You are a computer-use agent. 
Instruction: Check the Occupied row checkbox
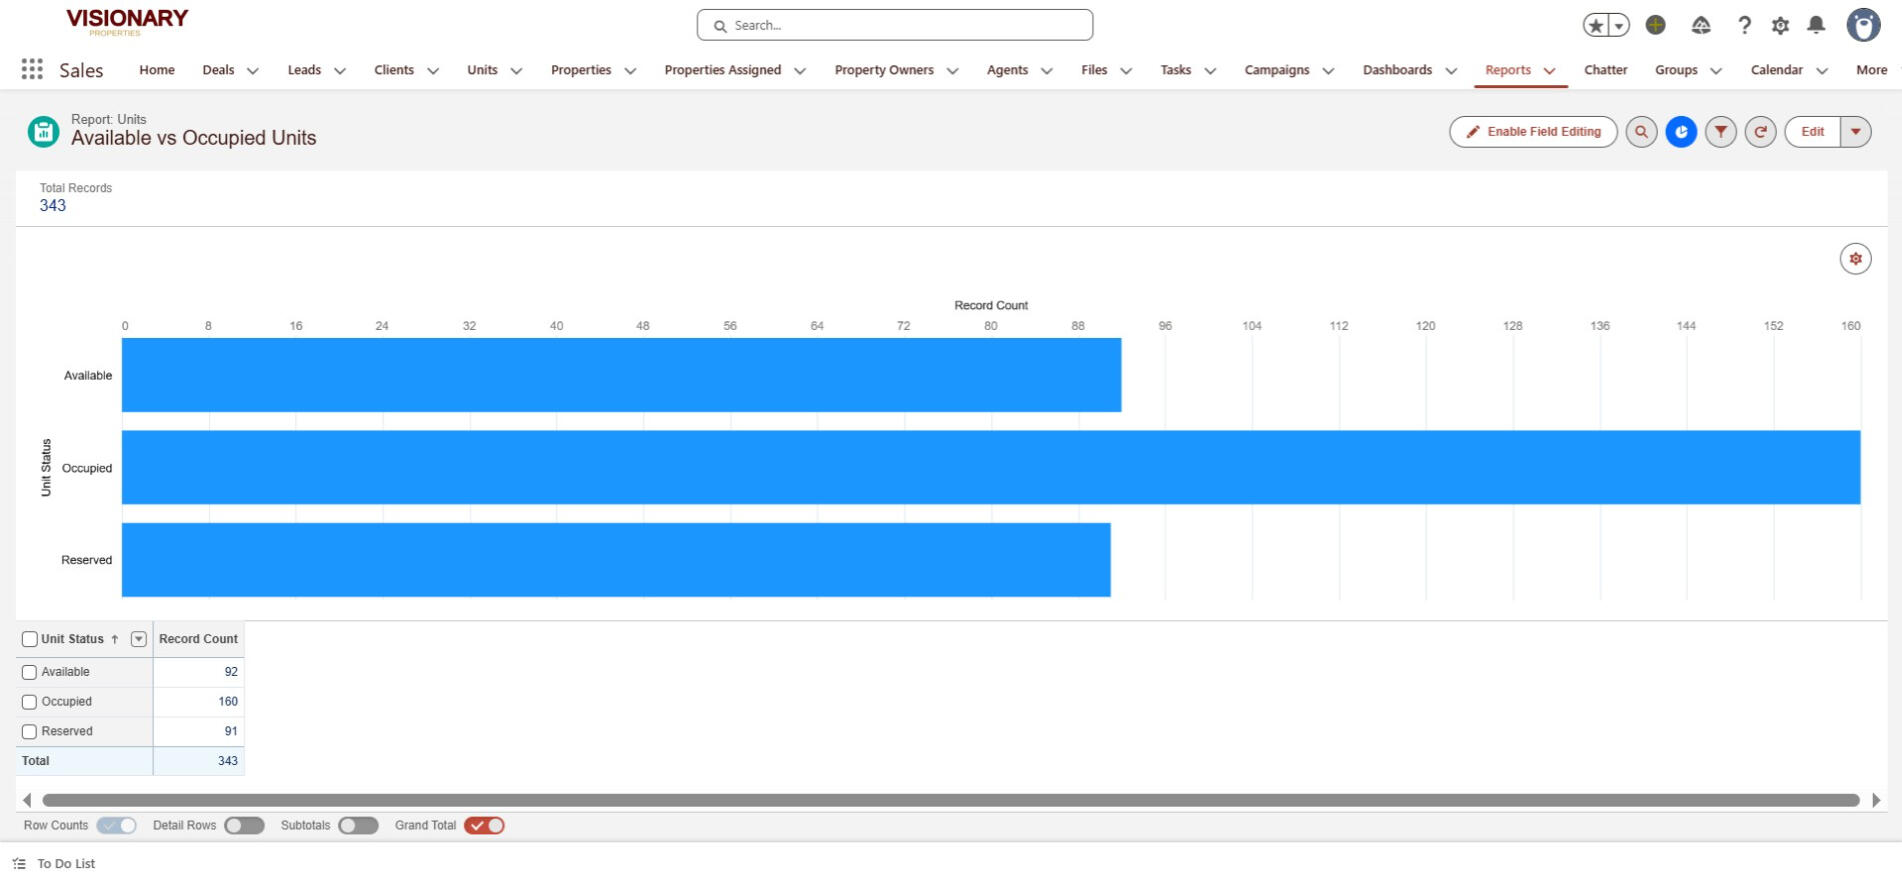point(30,702)
